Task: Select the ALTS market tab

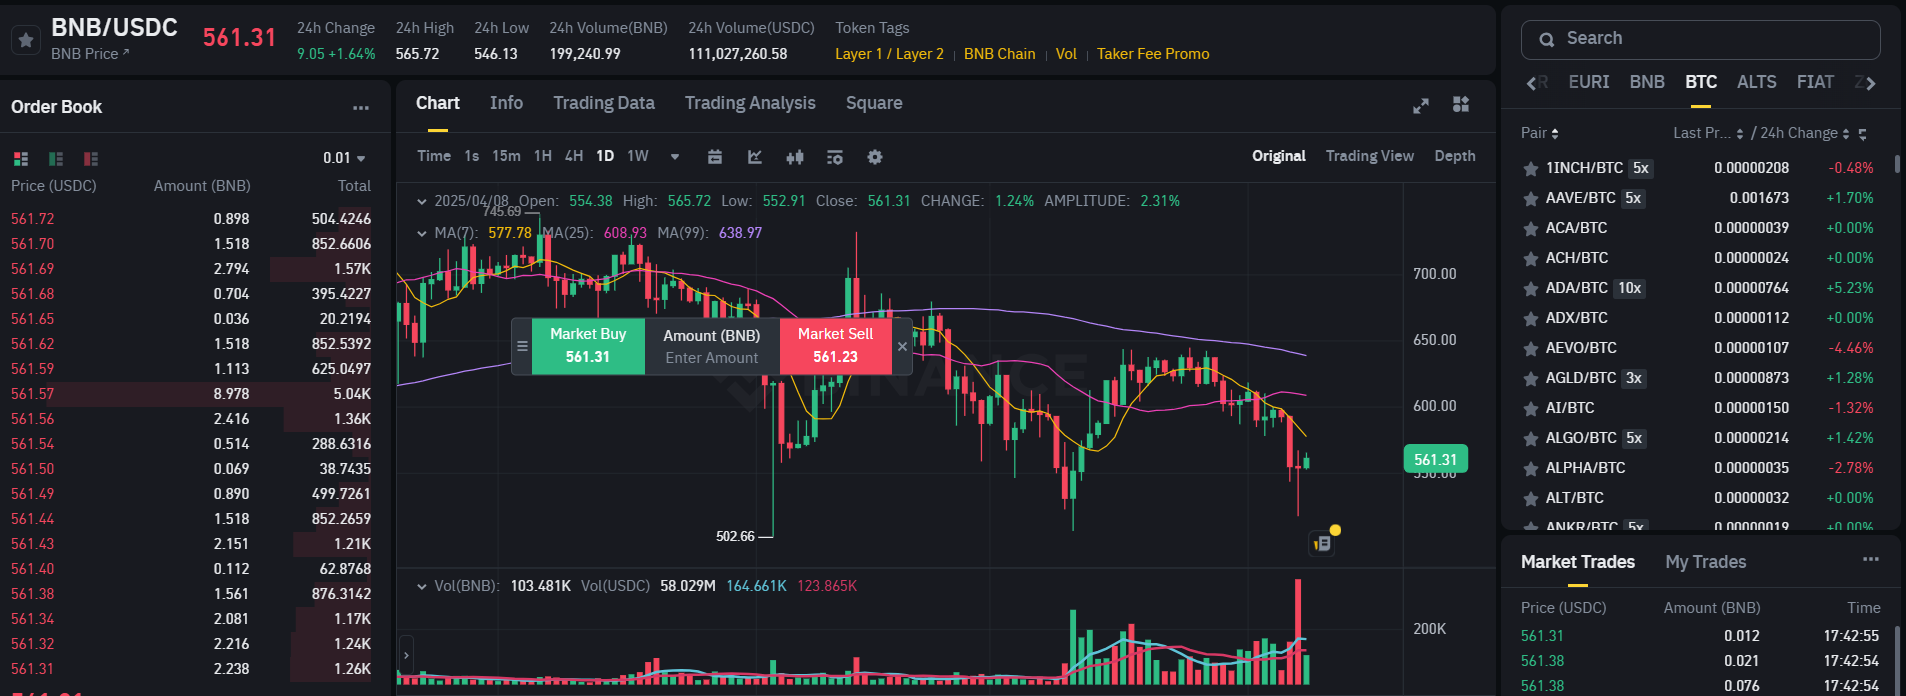Action: (1756, 82)
